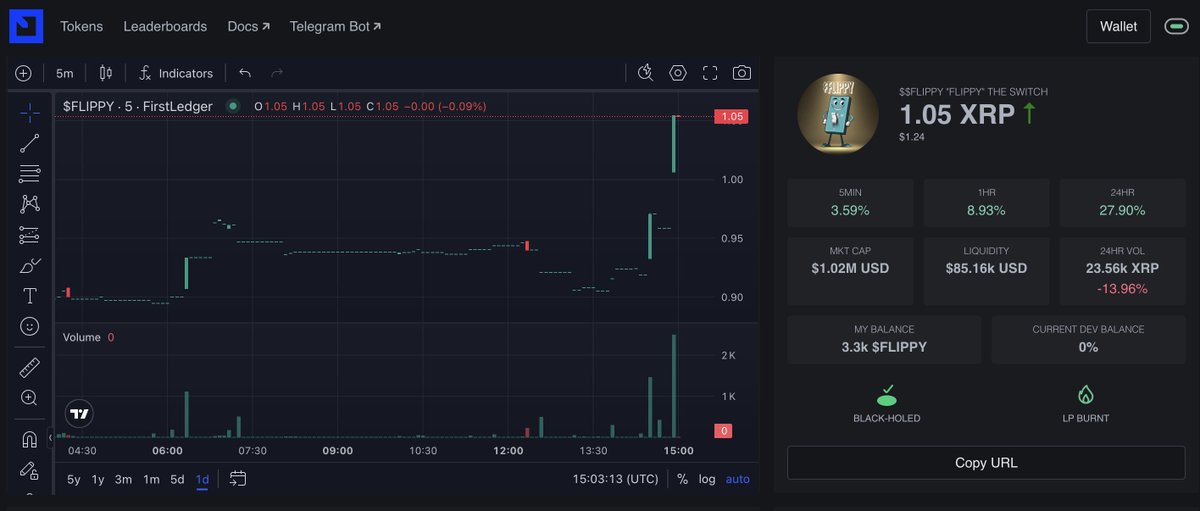Click the BLACK-HOLED status icon
Screen dimensions: 1200x511
[x=886, y=395]
